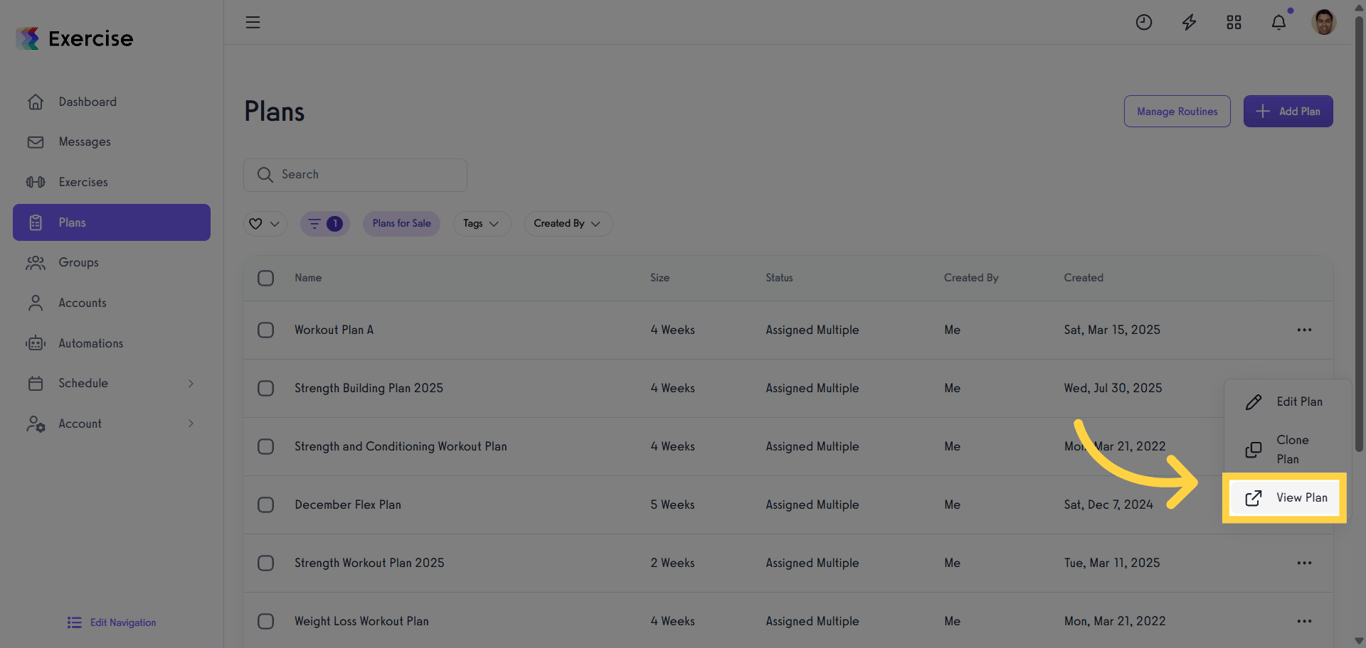Click the 2 Weeks size cell
The image size is (1366, 648).
coord(673,563)
